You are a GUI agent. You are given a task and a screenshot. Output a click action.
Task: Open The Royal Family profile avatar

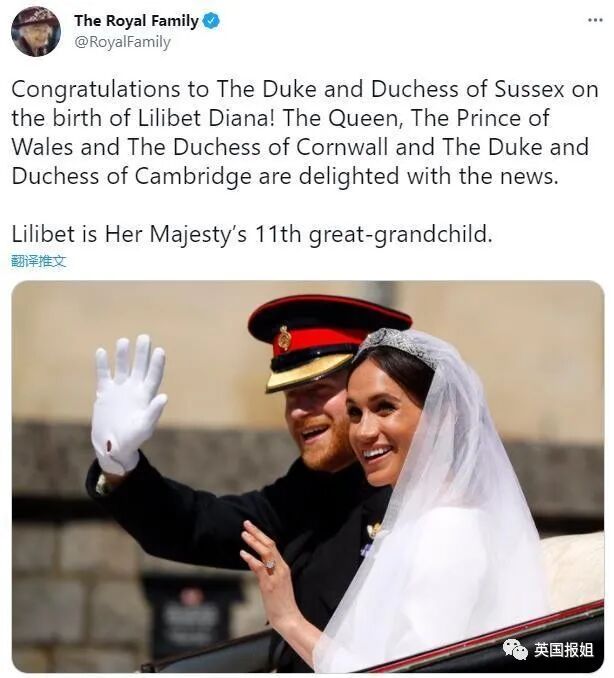36,31
